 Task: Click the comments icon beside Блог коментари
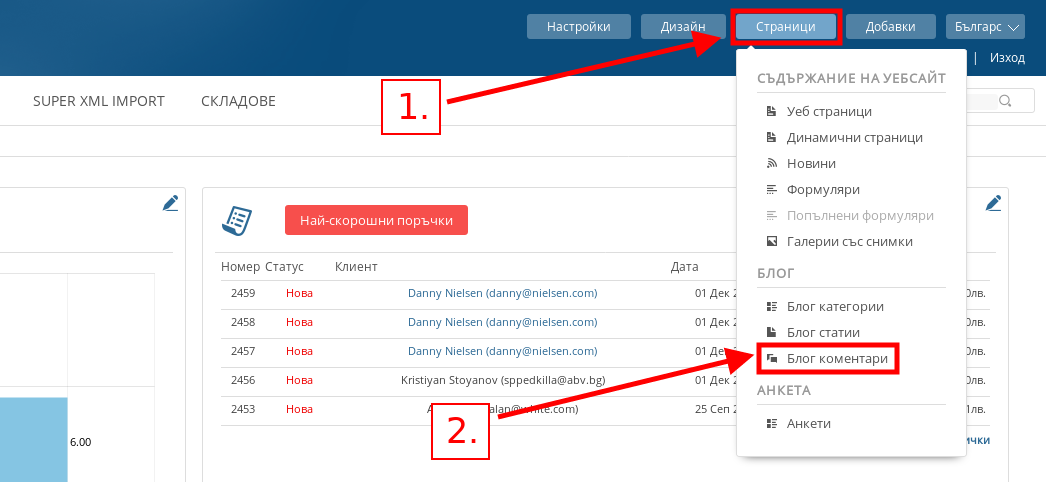click(x=771, y=358)
